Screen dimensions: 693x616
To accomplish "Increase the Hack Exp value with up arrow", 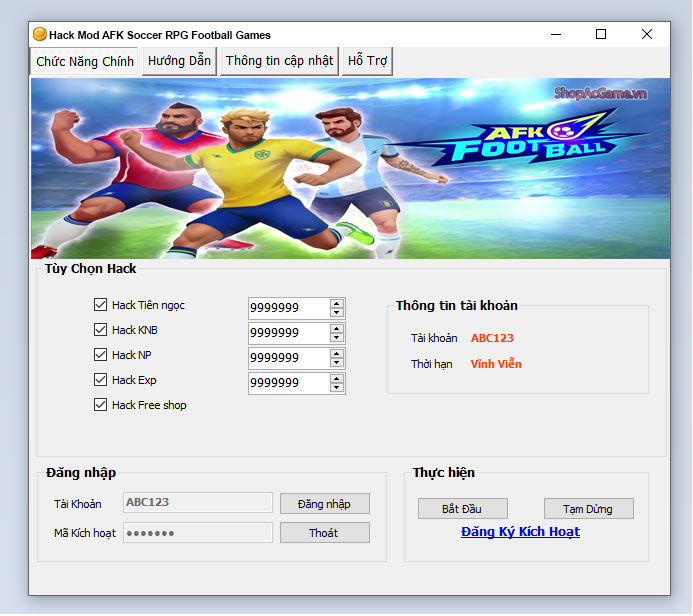I will point(337,379).
